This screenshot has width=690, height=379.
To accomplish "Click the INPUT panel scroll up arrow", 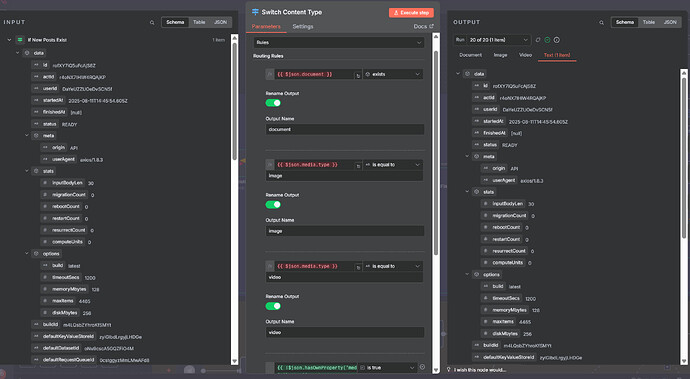I will click(x=235, y=38).
